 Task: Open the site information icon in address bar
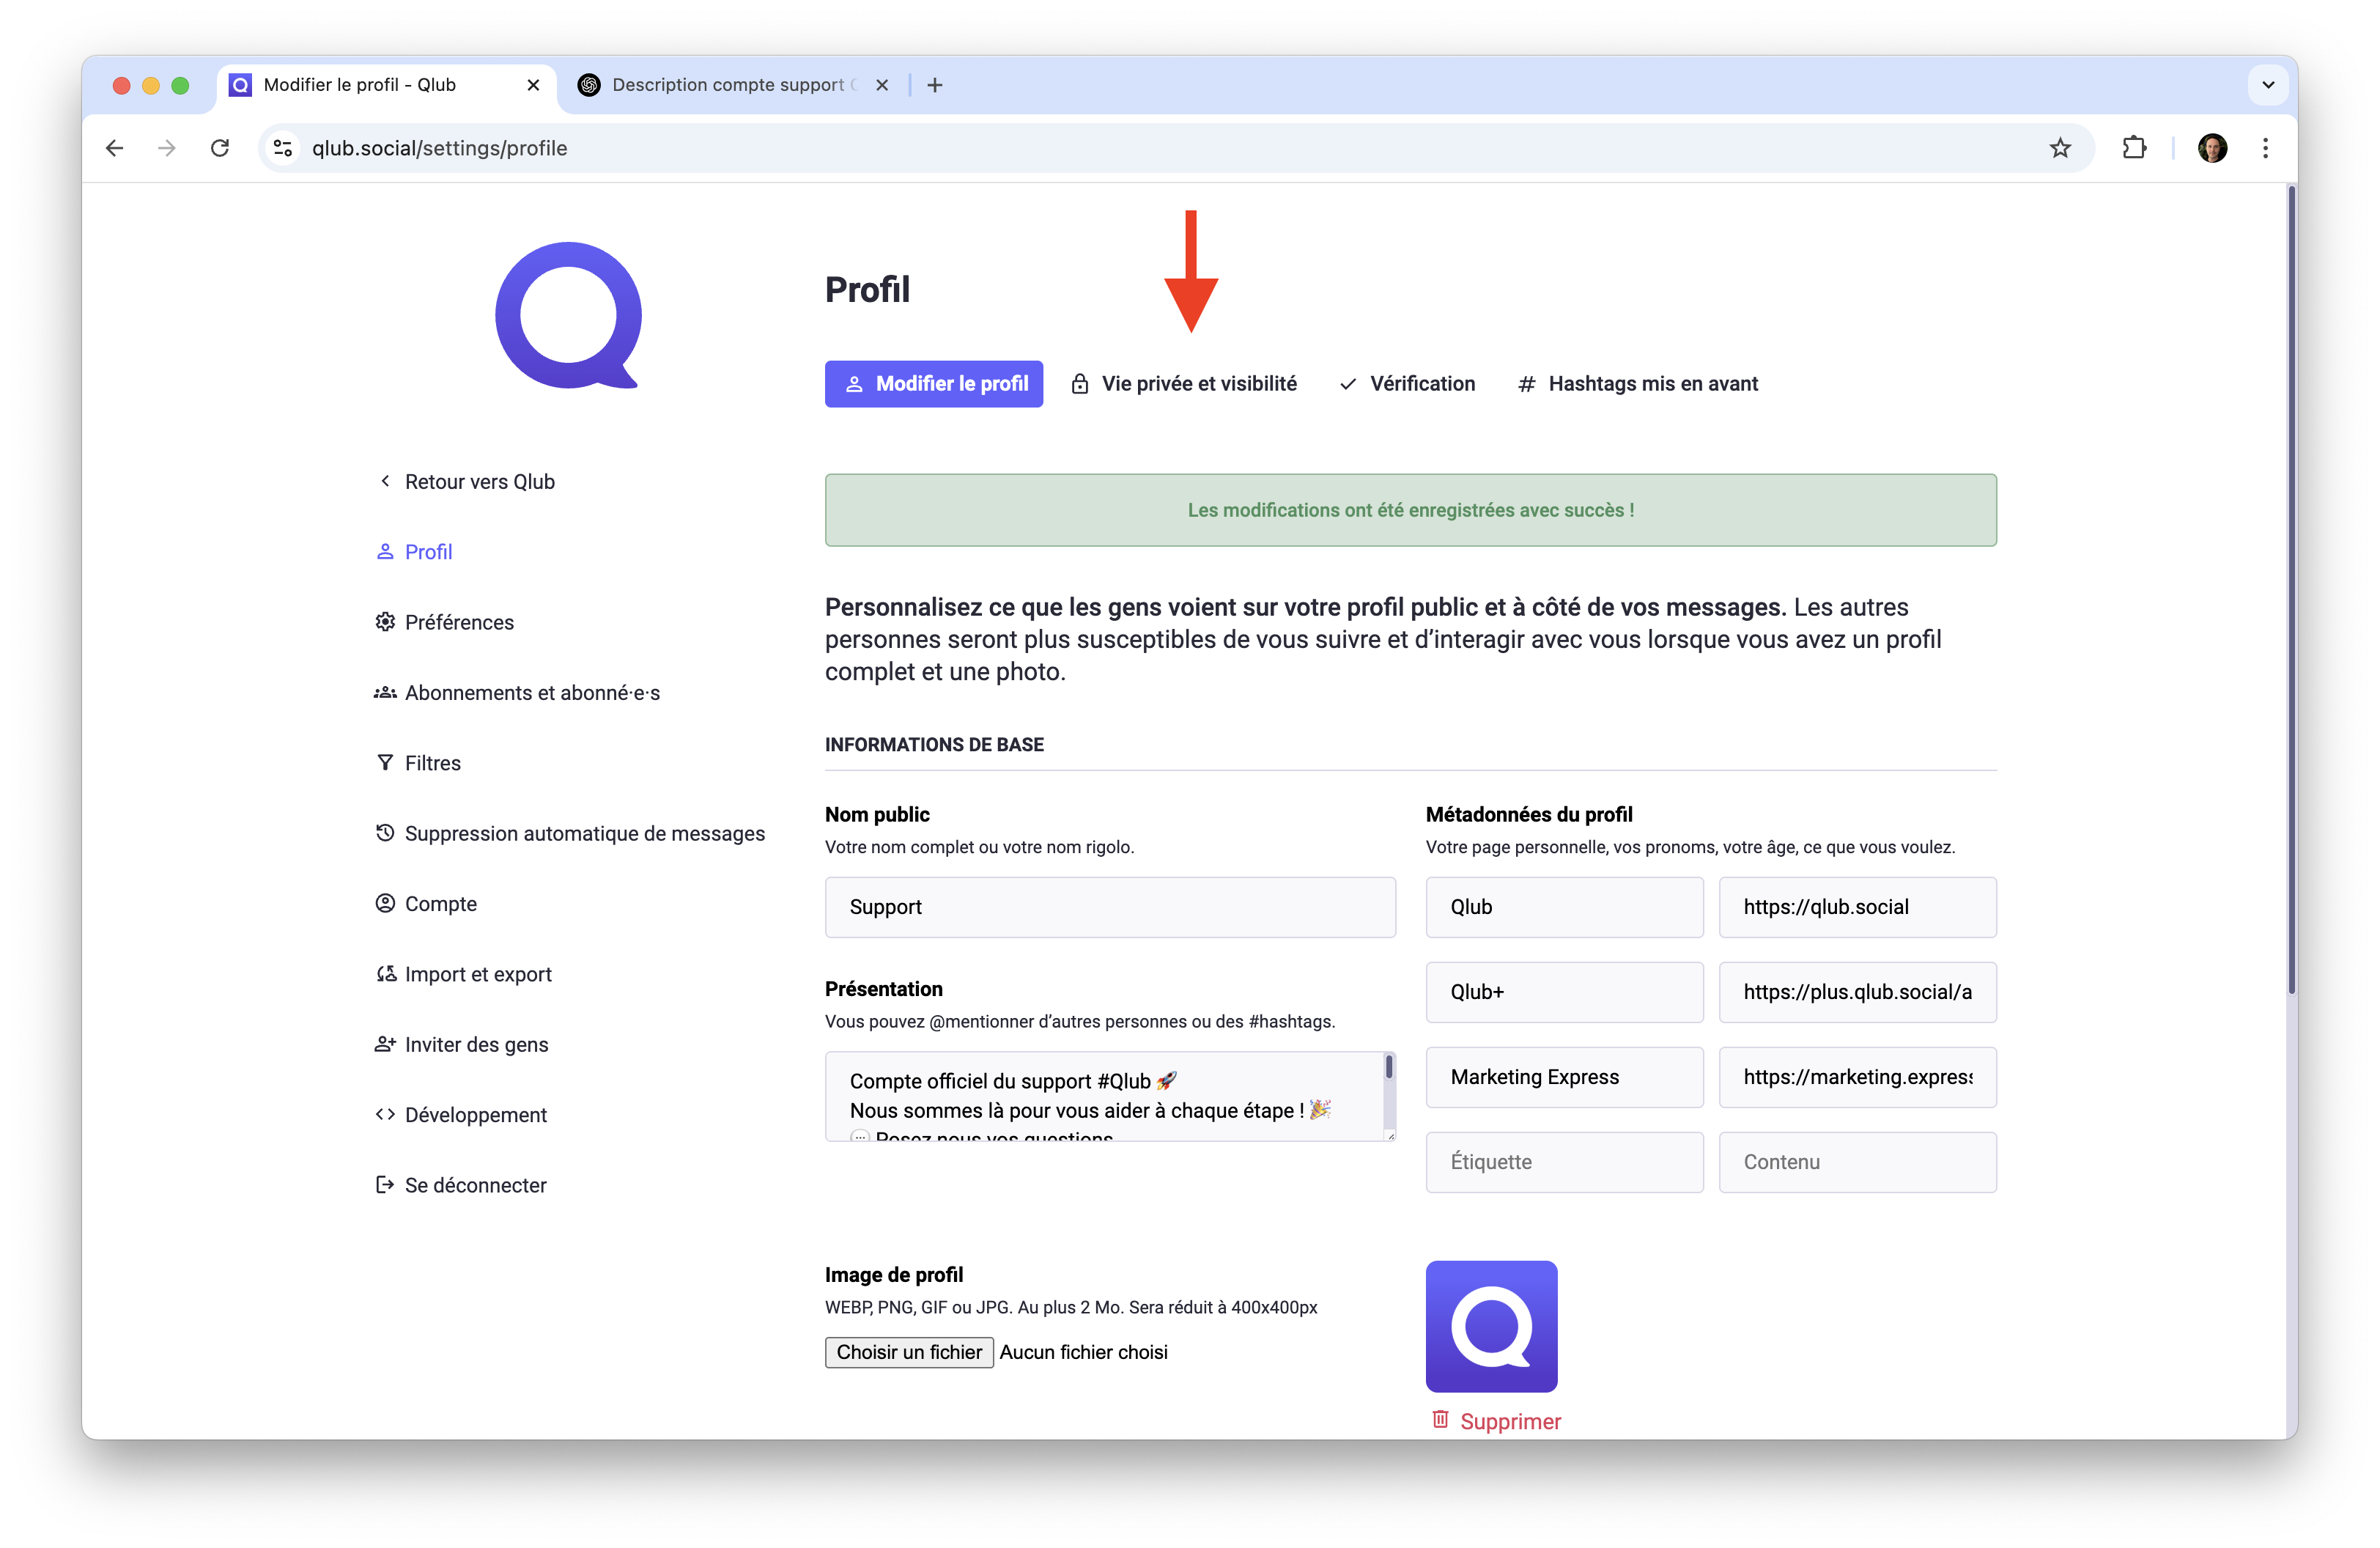(x=284, y=148)
